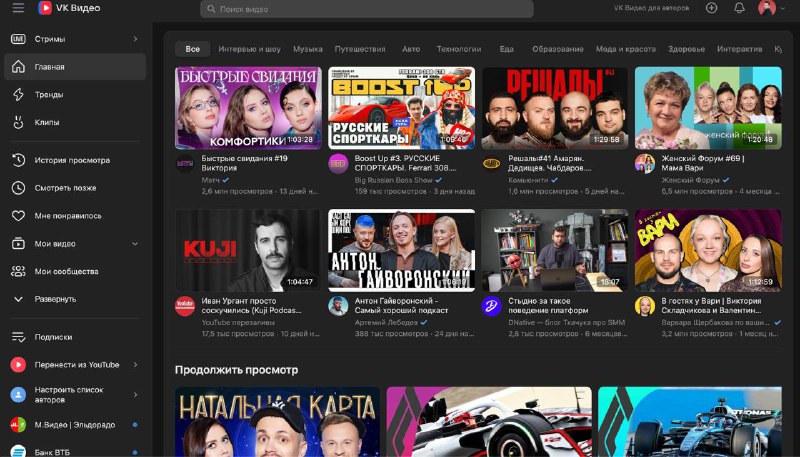This screenshot has height=457, width=800.
Task: Click the VK Видео logo
Action: point(69,8)
